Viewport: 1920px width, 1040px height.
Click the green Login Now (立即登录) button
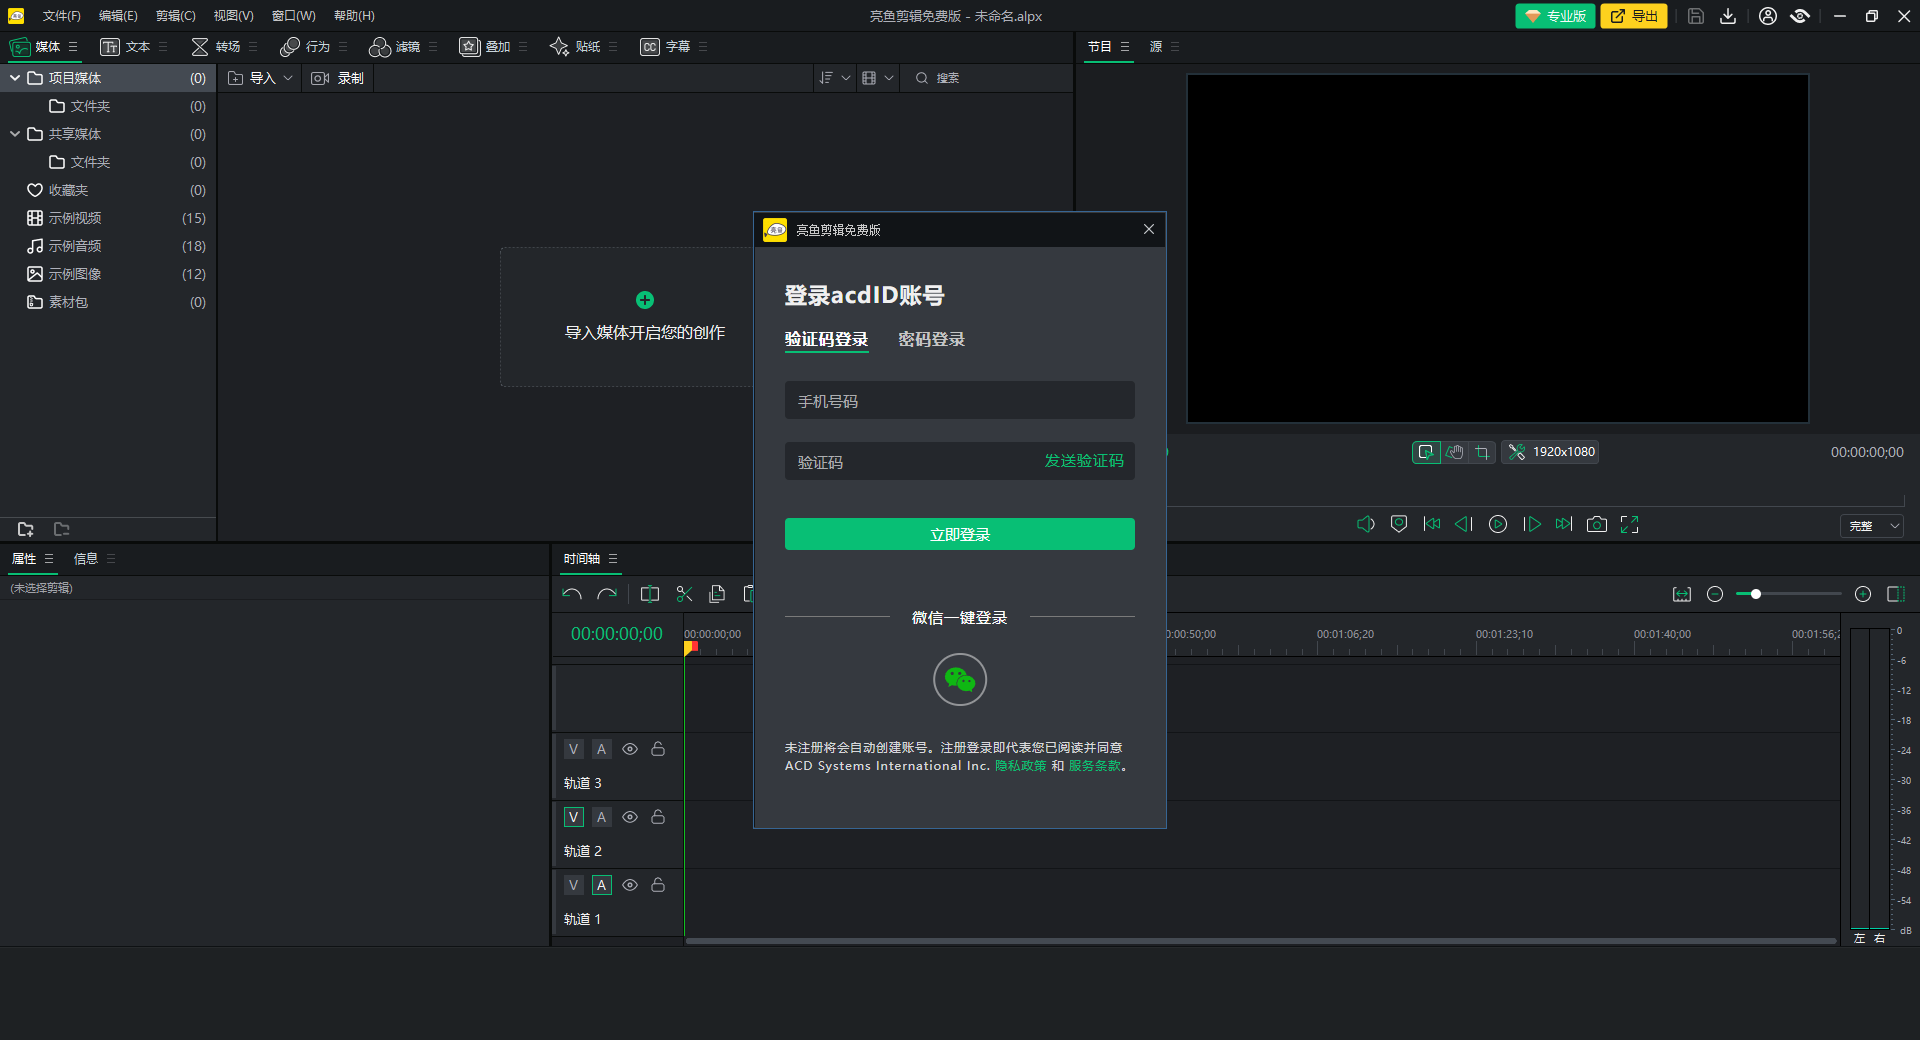tap(959, 534)
